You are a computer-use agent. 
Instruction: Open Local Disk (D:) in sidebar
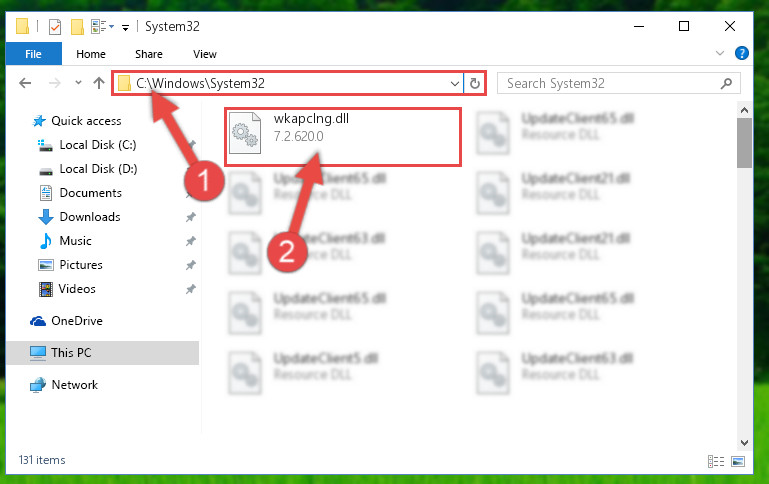click(x=98, y=169)
